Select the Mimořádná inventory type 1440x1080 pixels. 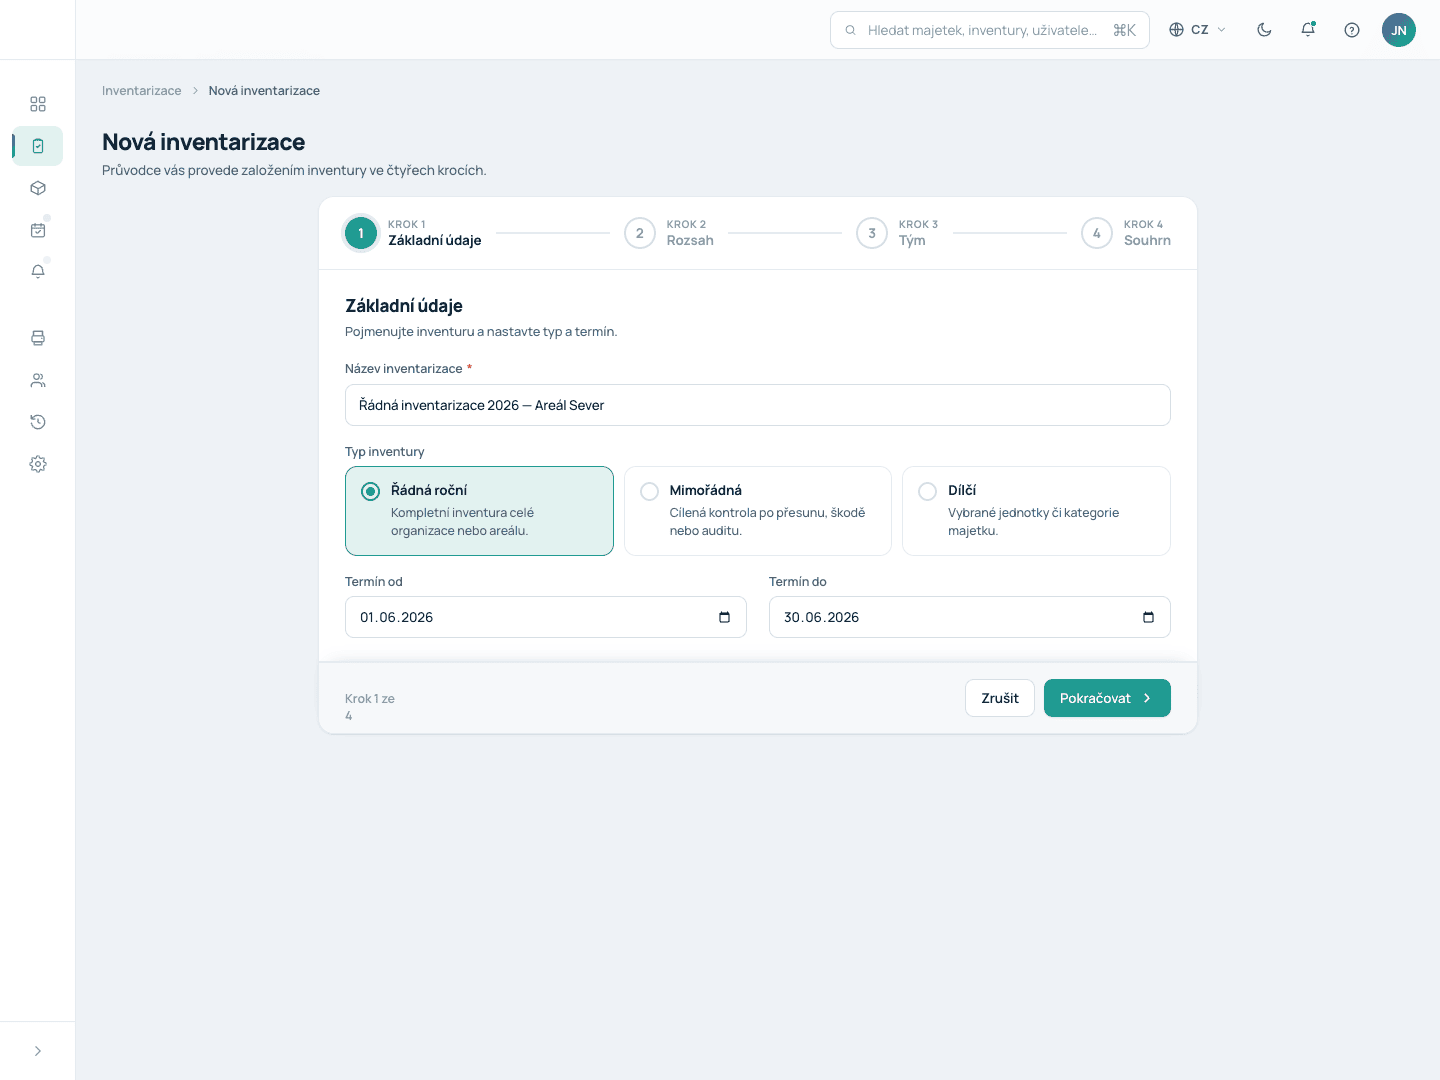click(758, 511)
